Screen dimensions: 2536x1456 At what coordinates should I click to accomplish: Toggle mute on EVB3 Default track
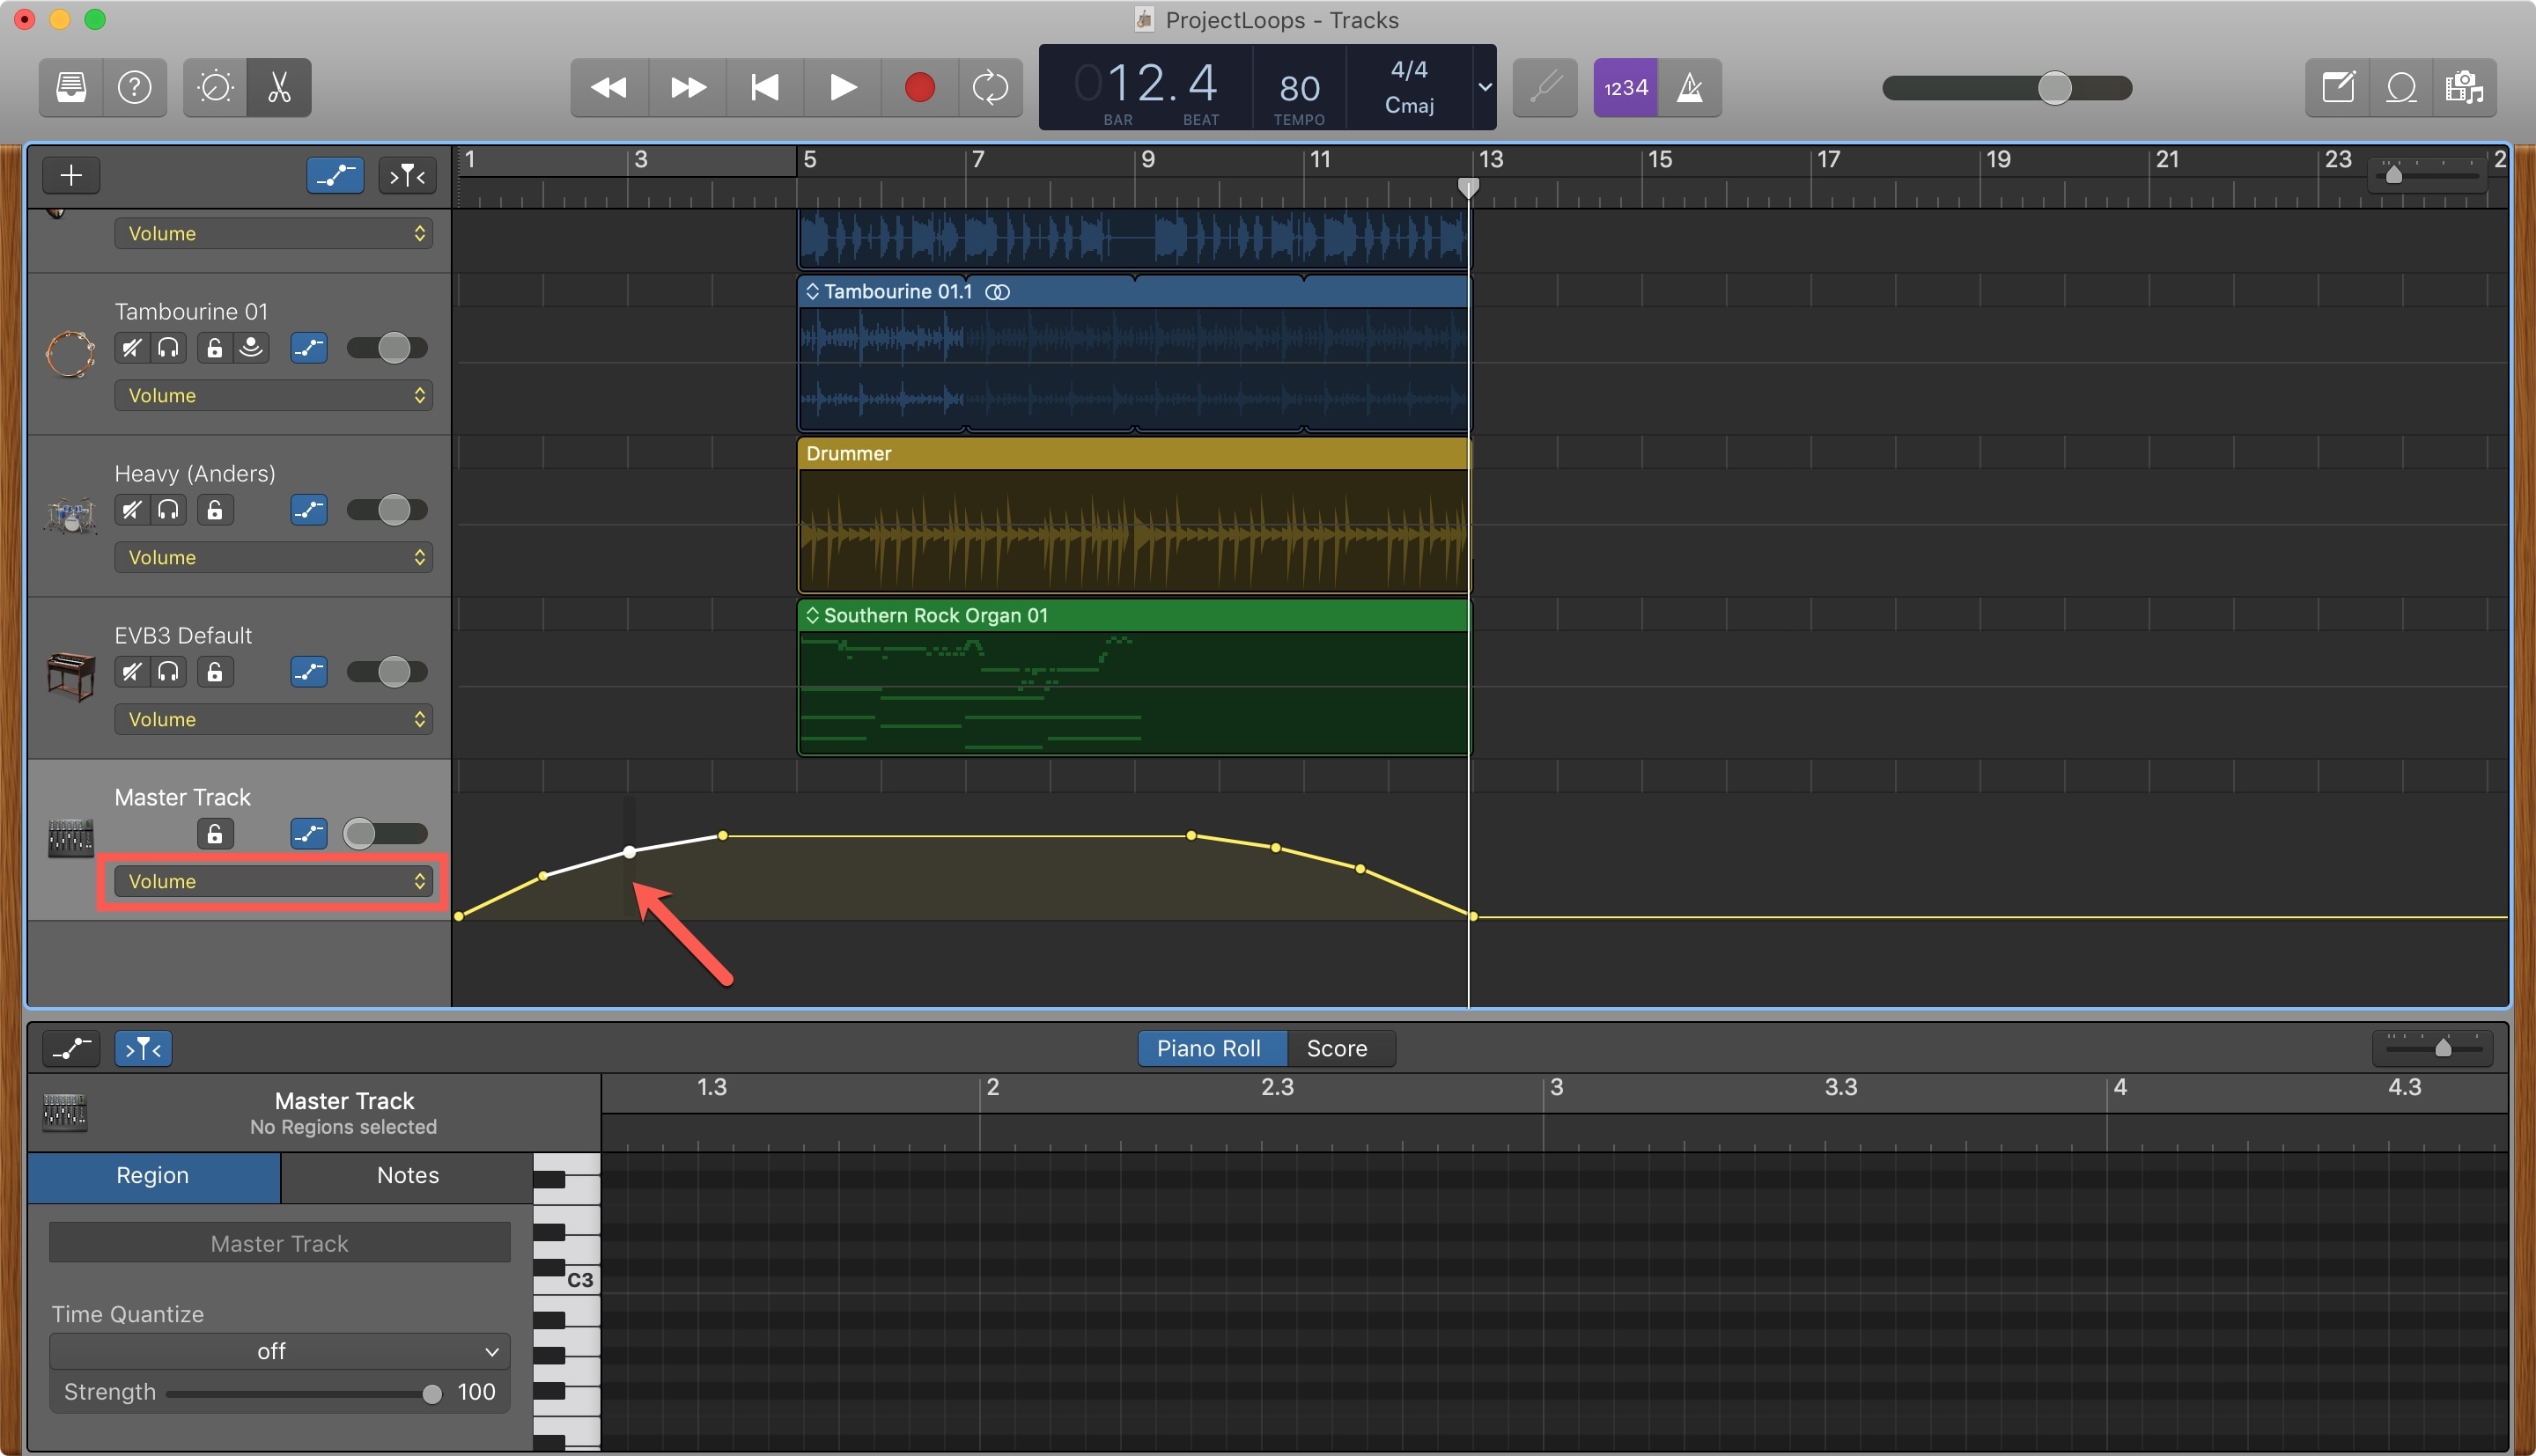tap(129, 671)
